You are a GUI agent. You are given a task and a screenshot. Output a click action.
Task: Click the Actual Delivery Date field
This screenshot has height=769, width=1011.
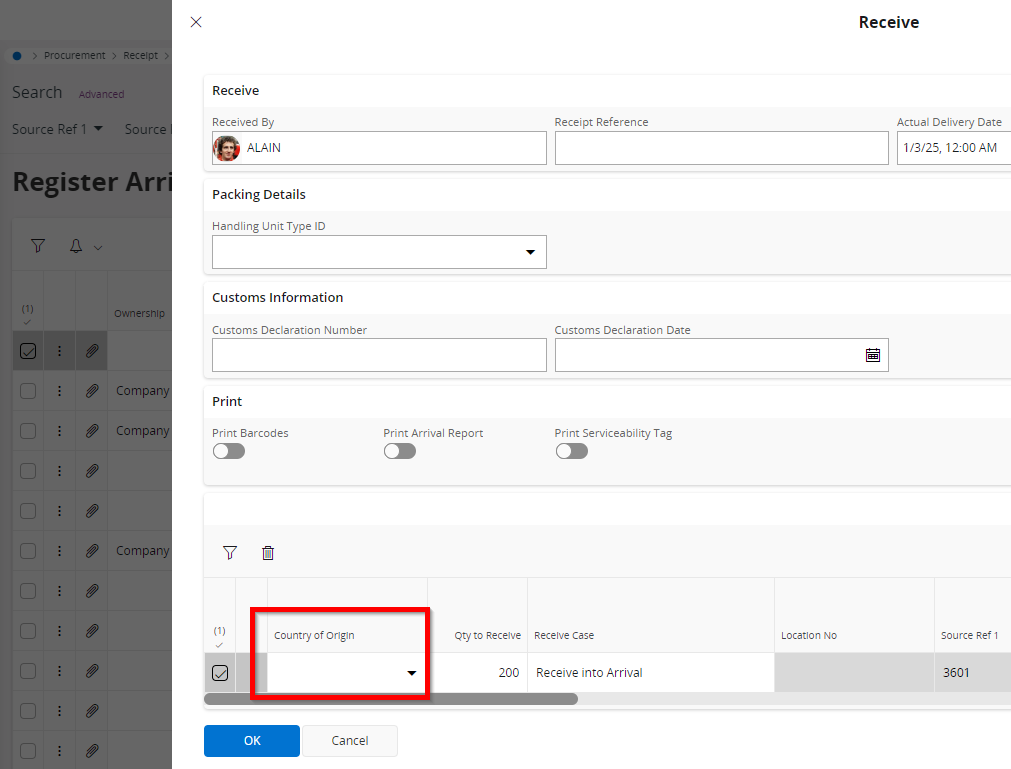point(954,148)
